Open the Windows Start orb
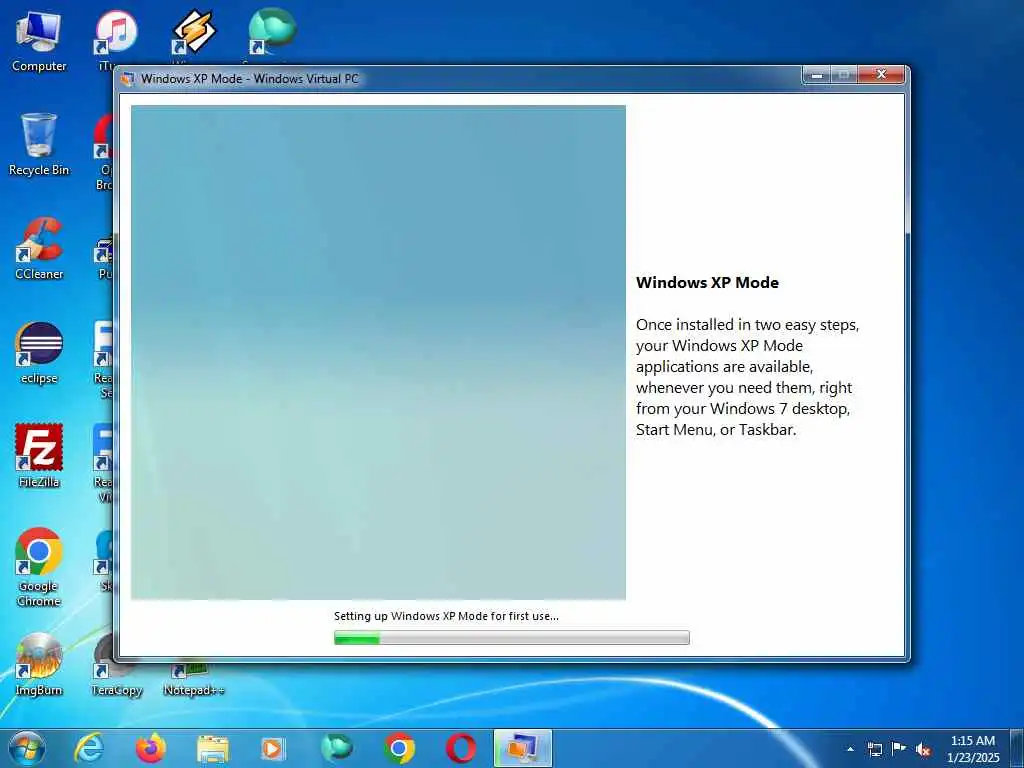This screenshot has height=768, width=1024. [x=27, y=748]
